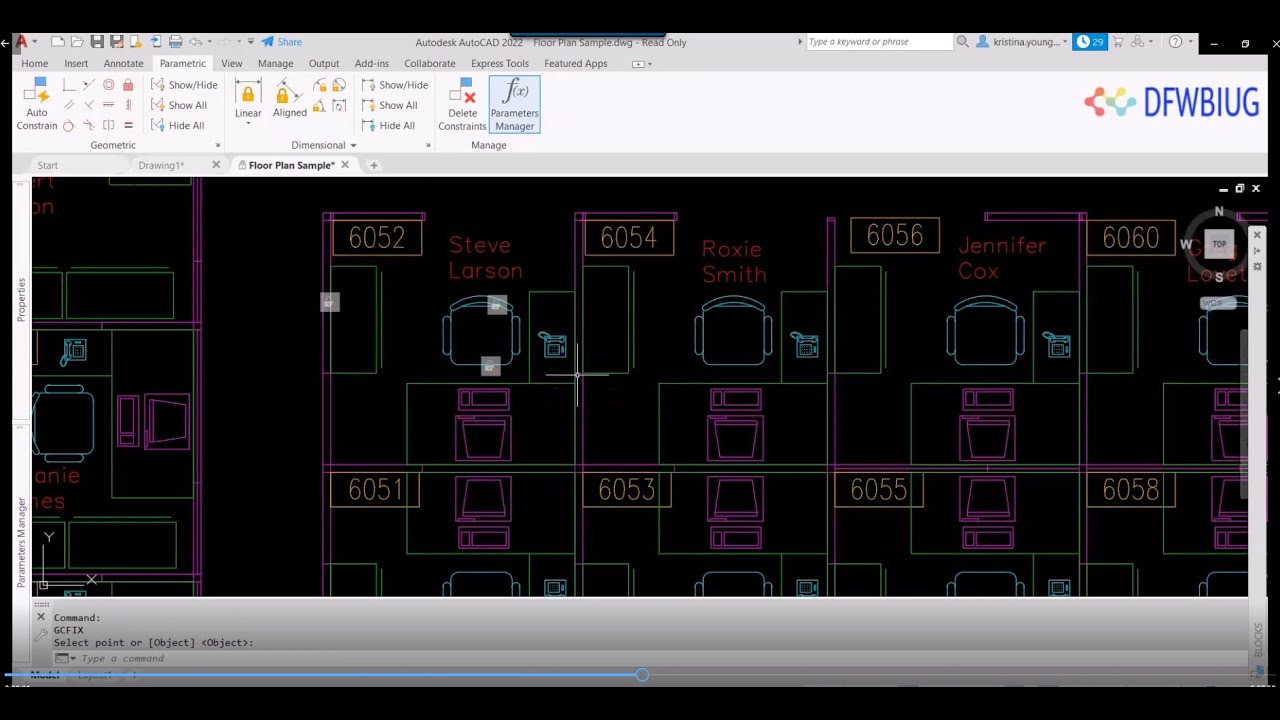Close the Drawing1 tab

coord(216,165)
